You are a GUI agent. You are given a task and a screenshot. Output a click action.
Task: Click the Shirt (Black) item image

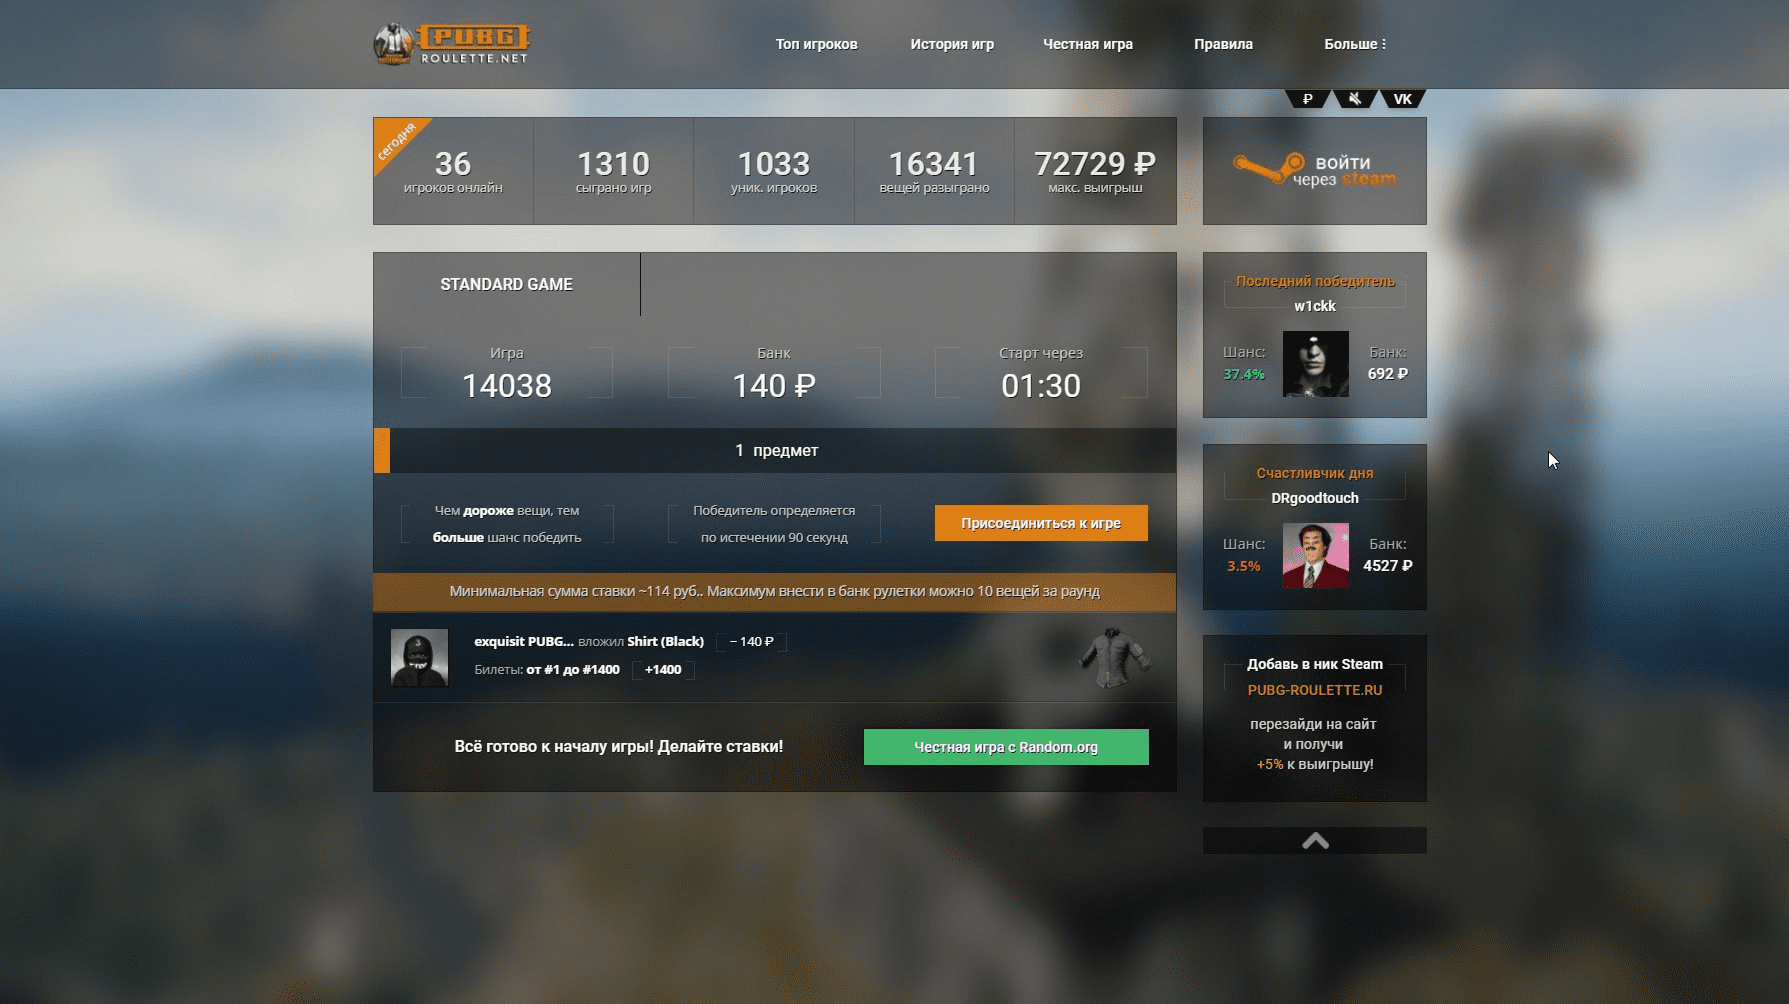click(1115, 658)
